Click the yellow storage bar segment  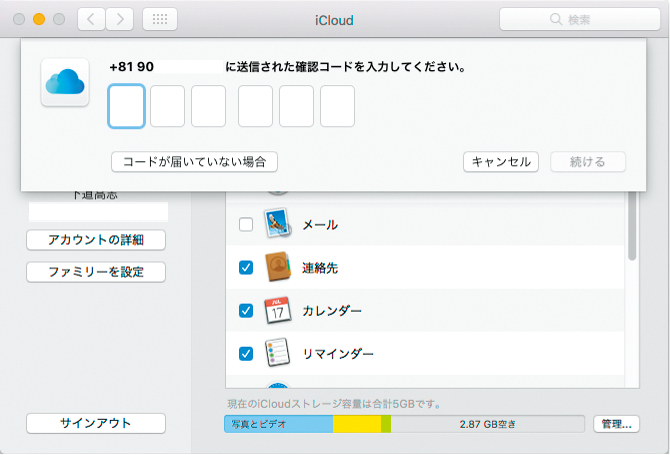coord(357,424)
